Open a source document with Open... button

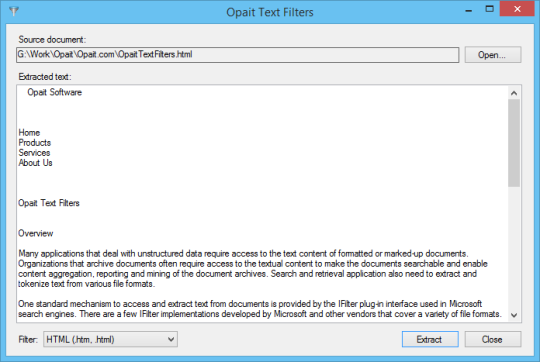click(x=493, y=55)
